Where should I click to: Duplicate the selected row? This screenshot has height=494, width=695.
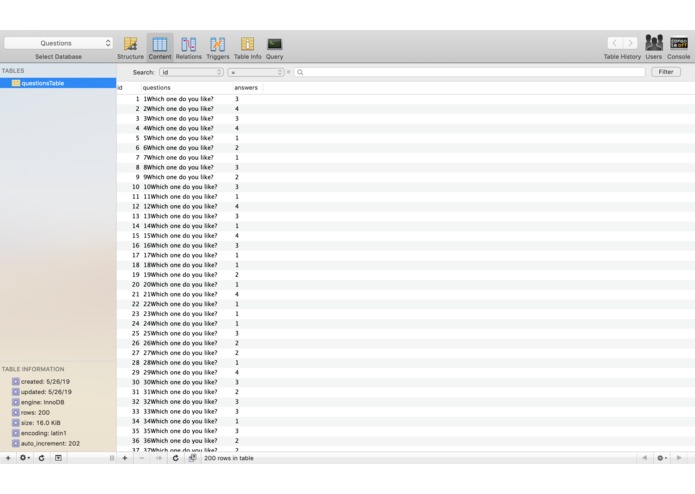158,458
